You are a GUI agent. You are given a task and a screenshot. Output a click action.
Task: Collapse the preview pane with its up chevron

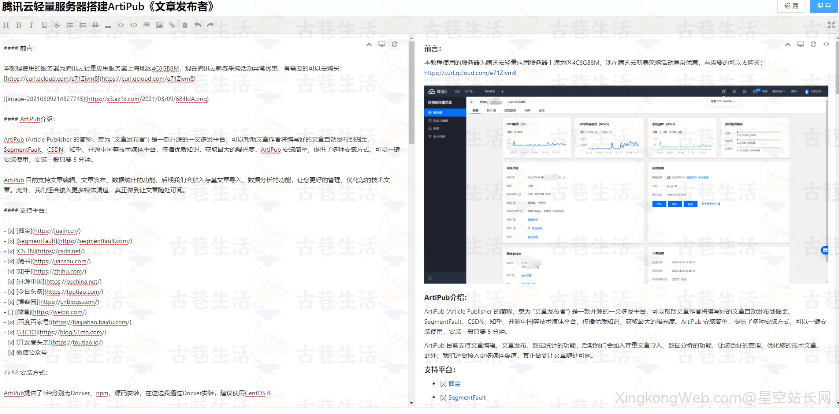788,44
